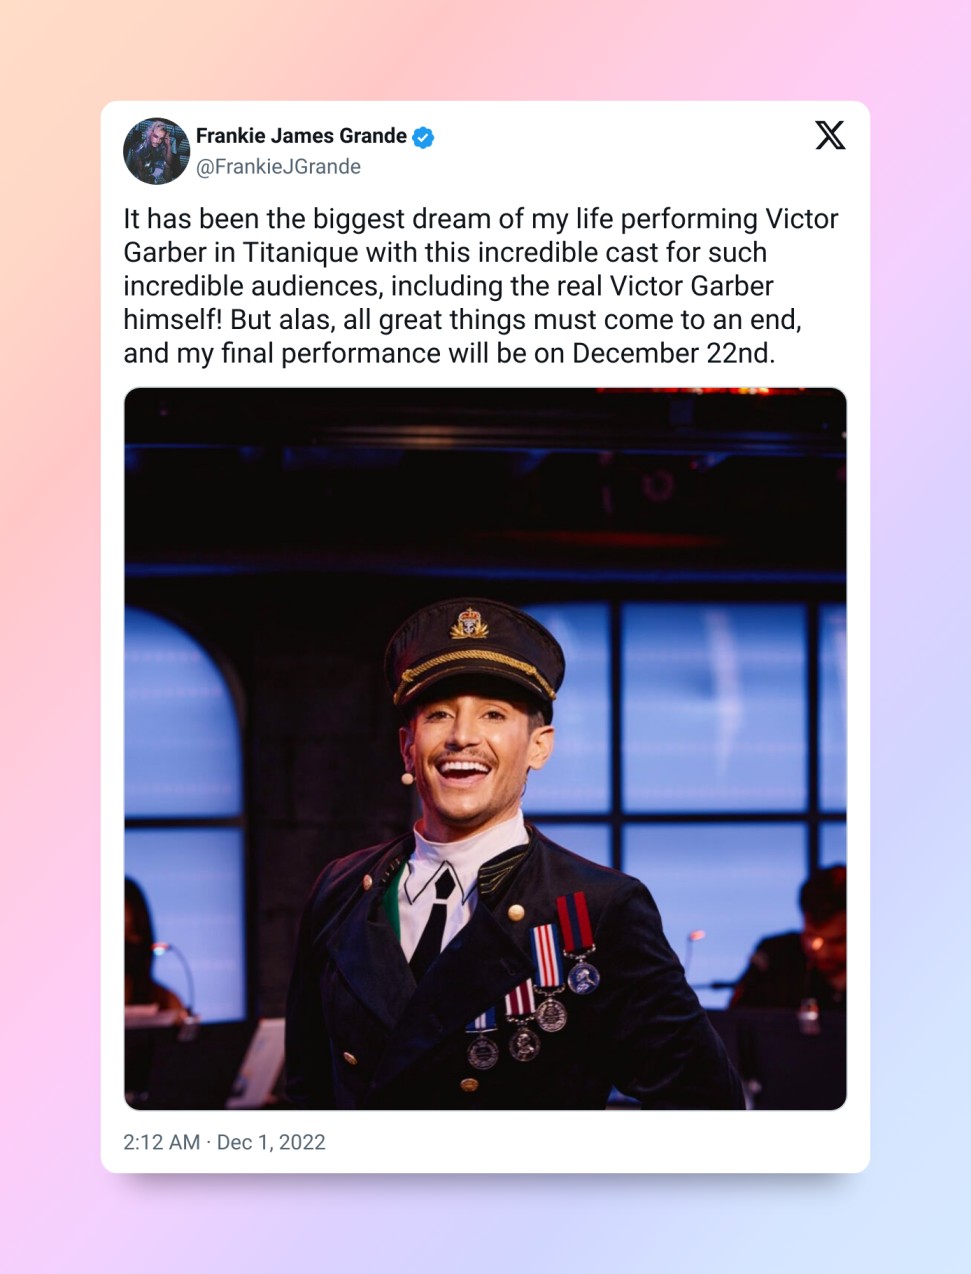Click the captain's hat in the photo
The width and height of the screenshot is (971, 1274).
tap(474, 651)
